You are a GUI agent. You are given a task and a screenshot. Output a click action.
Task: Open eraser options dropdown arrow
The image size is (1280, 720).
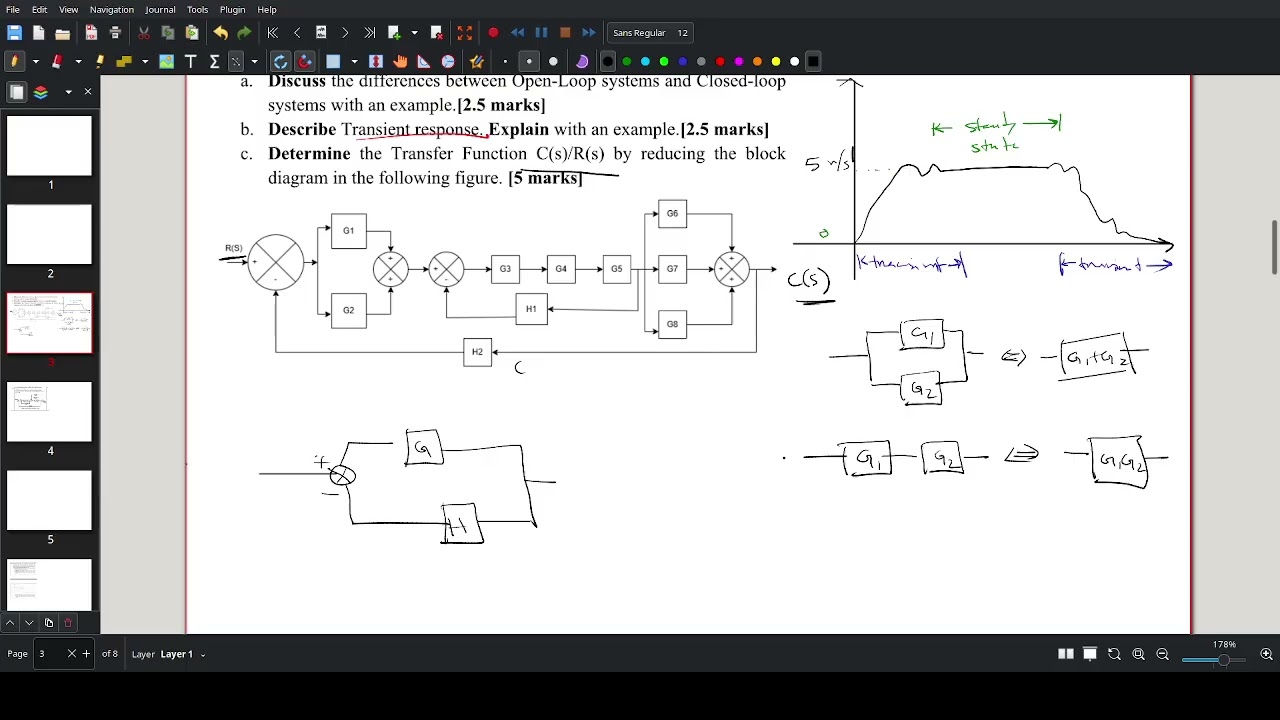pos(78,61)
